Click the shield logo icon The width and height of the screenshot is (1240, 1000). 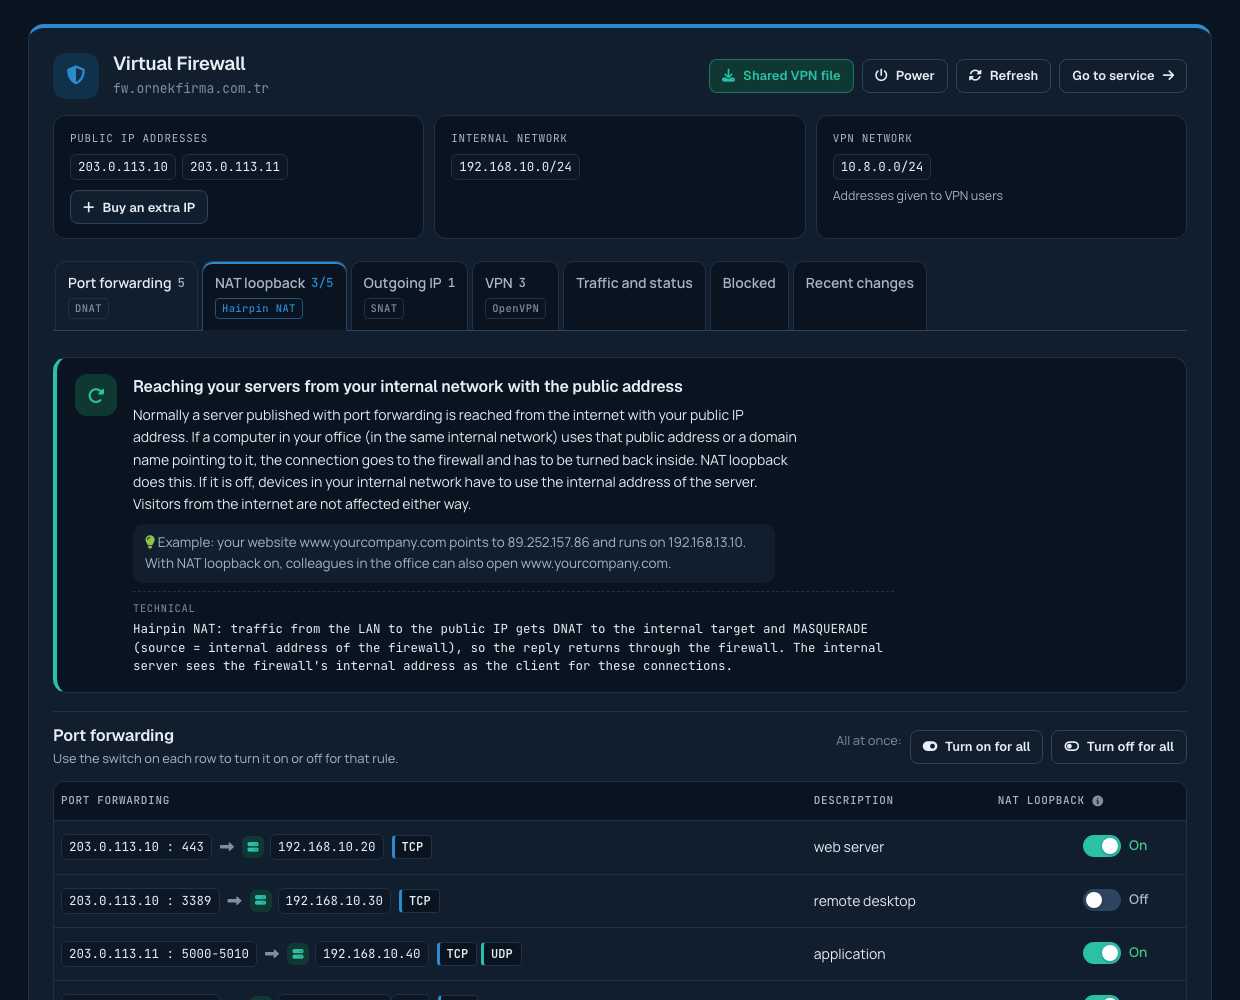point(76,75)
